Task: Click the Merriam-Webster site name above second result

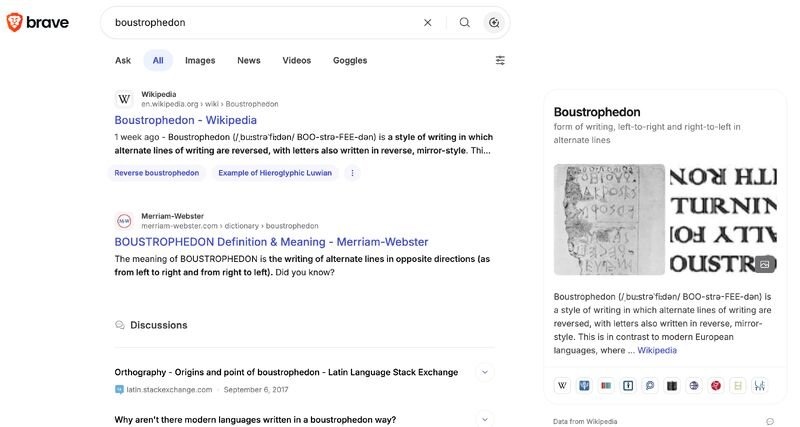Action: [x=172, y=216]
